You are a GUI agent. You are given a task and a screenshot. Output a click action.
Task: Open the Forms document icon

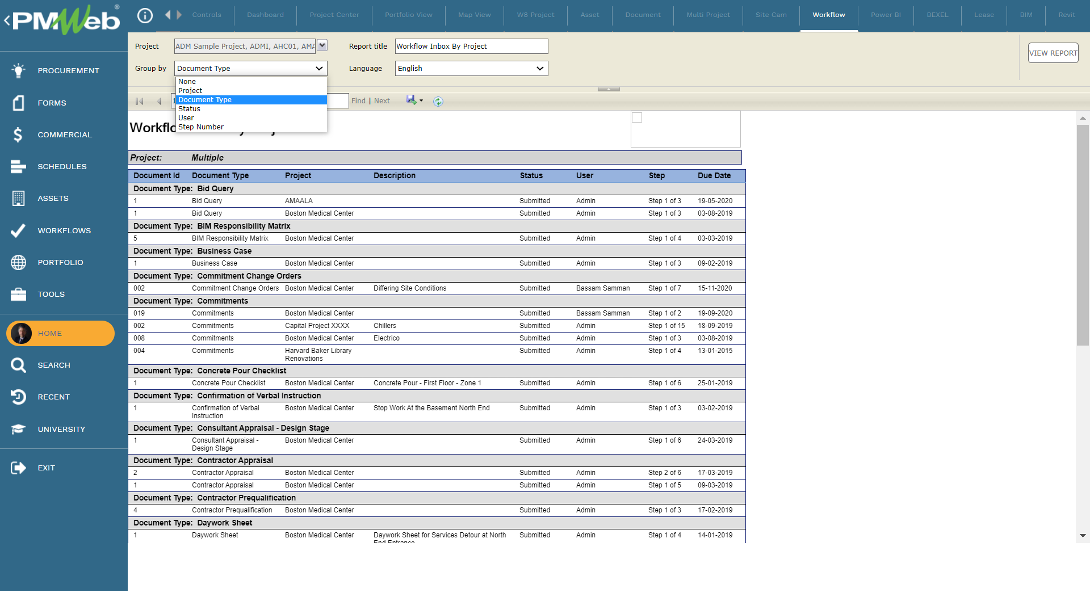pyautogui.click(x=19, y=102)
